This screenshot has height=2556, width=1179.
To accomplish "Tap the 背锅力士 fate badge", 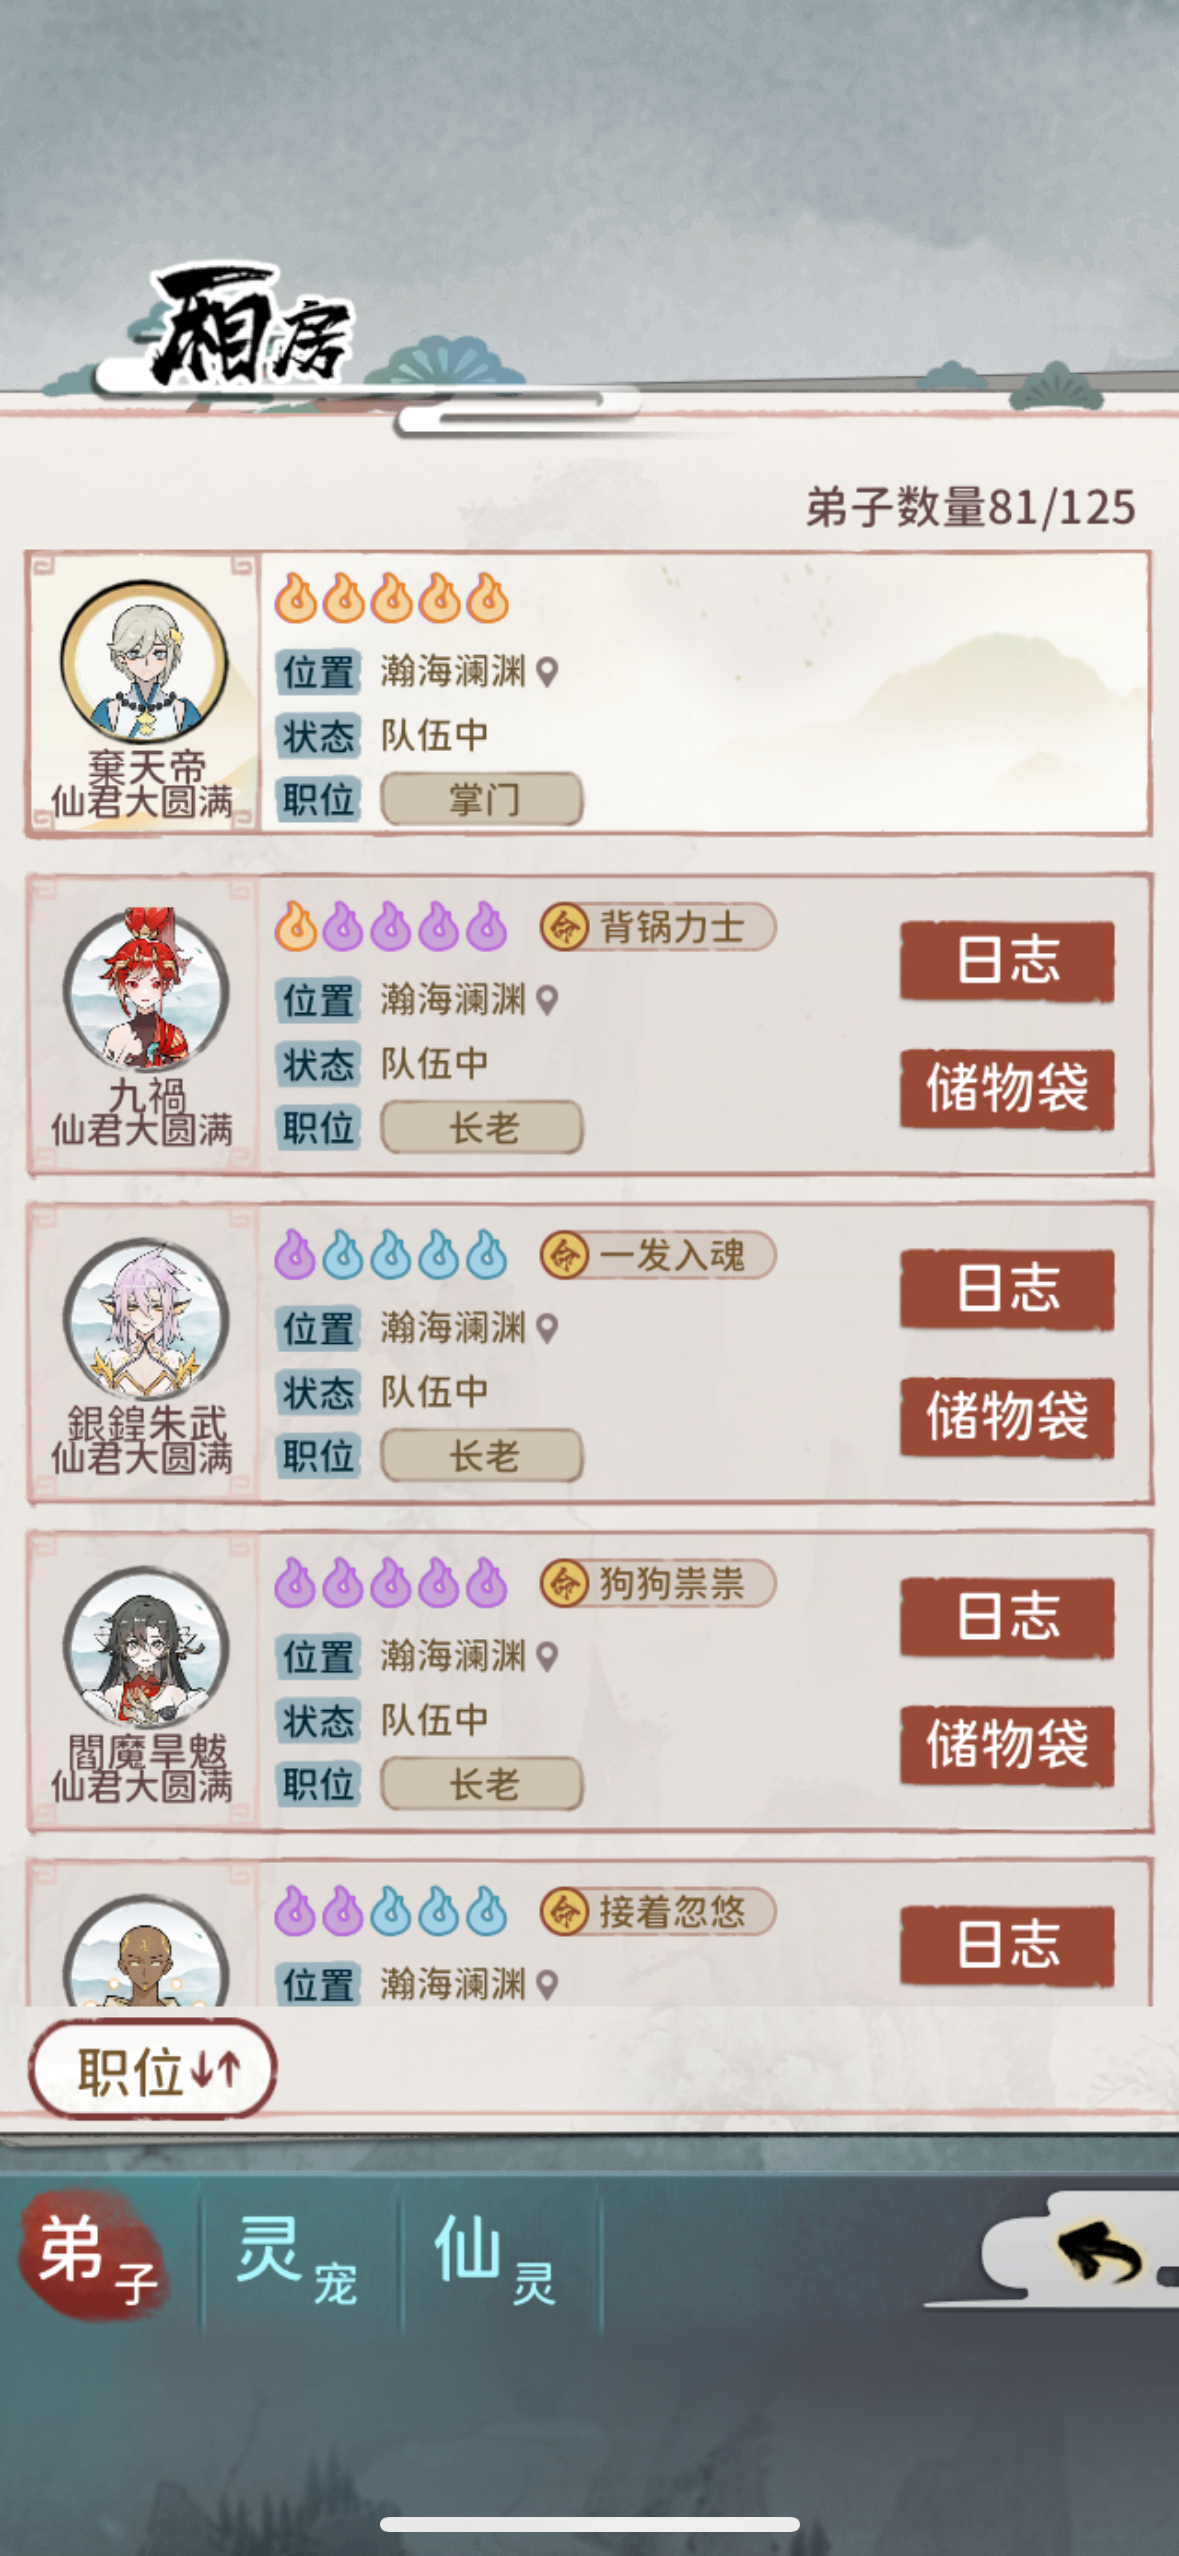I will [657, 927].
